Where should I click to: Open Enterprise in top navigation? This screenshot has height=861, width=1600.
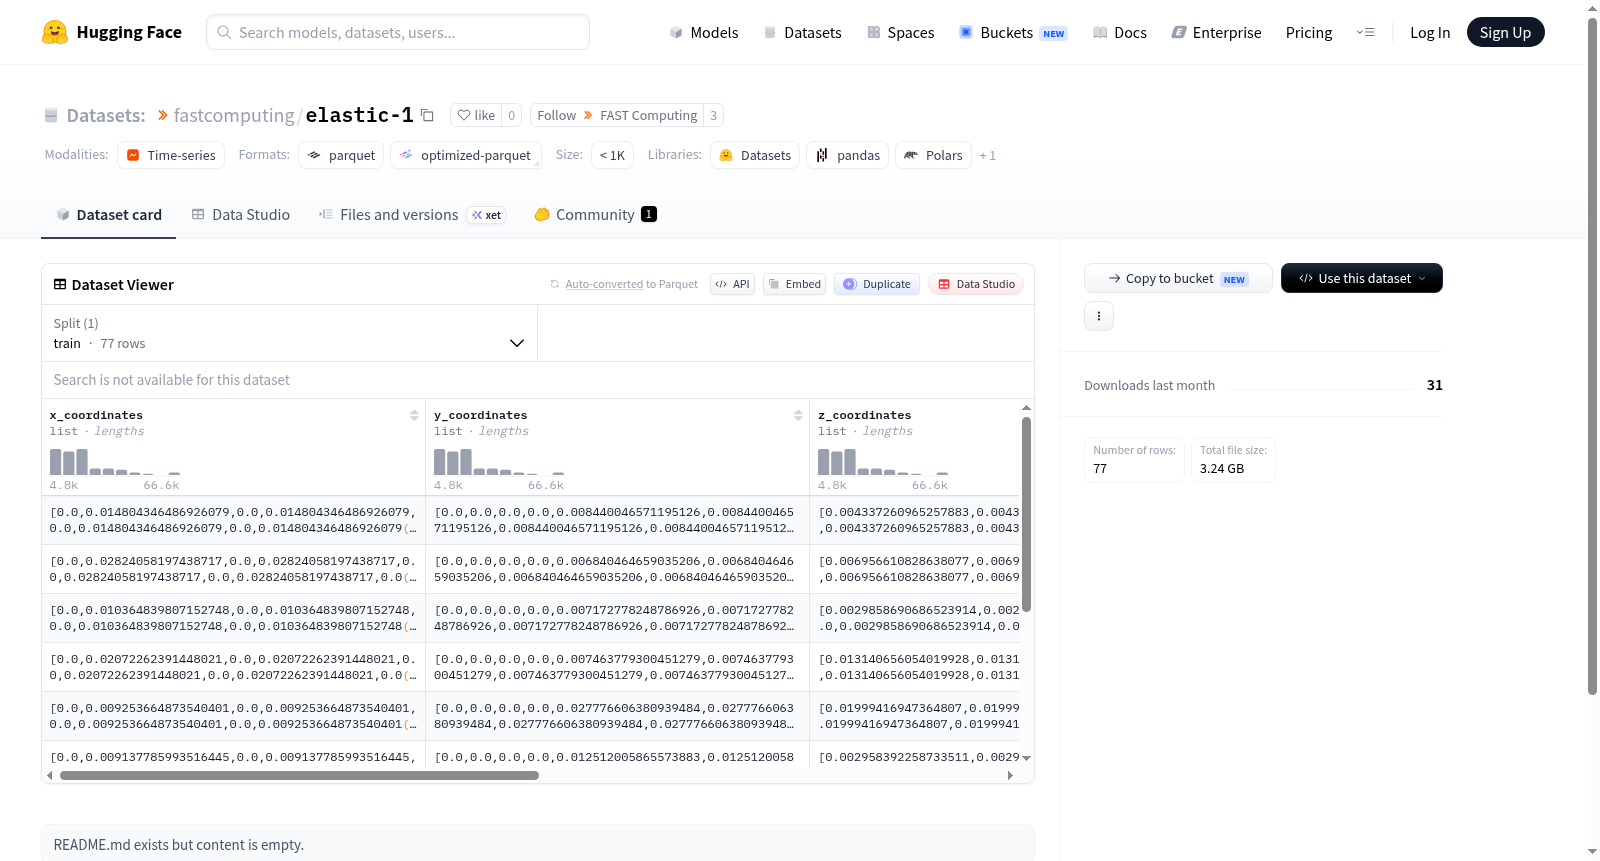(x=1216, y=32)
